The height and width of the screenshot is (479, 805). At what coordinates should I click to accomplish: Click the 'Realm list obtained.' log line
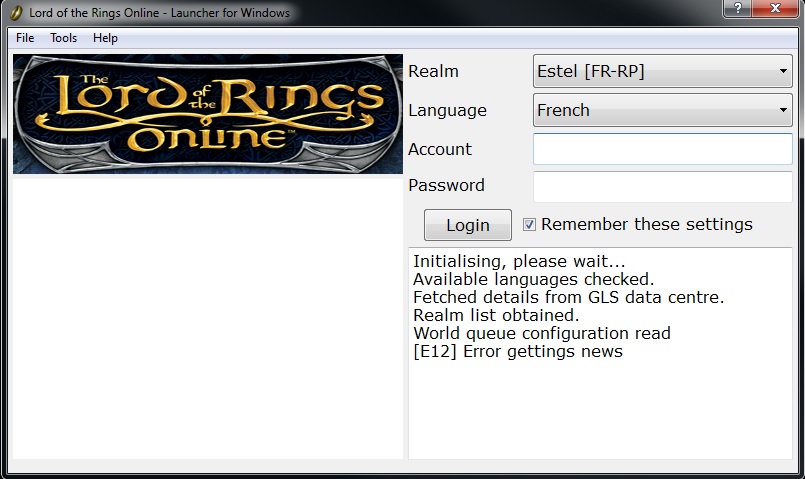[496, 315]
